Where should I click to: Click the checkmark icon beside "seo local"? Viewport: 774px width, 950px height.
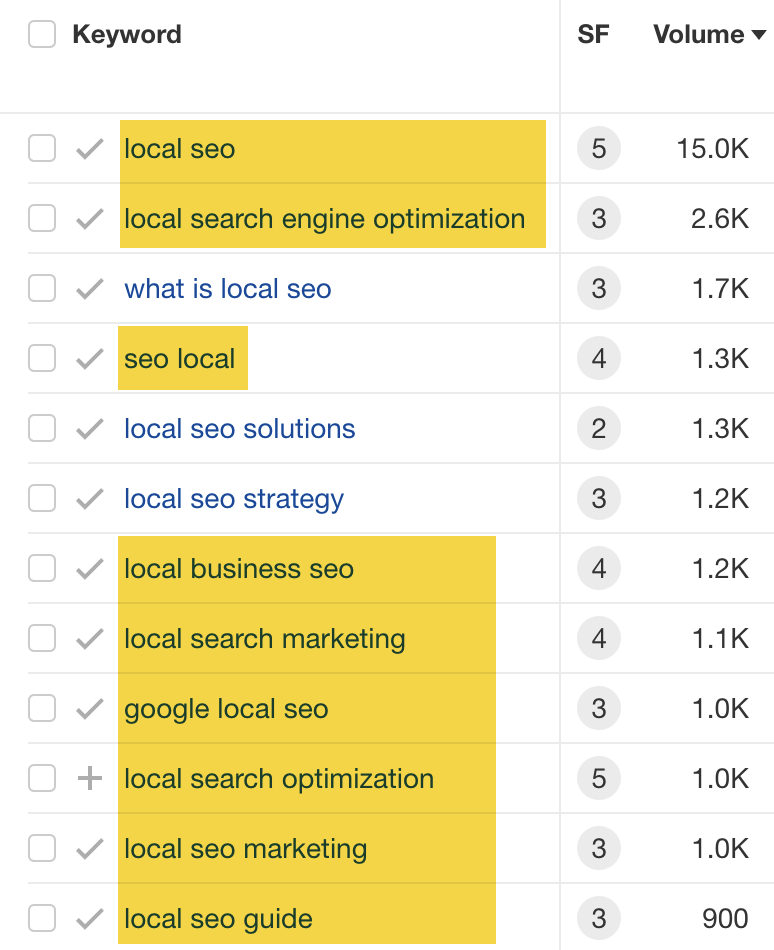87,358
